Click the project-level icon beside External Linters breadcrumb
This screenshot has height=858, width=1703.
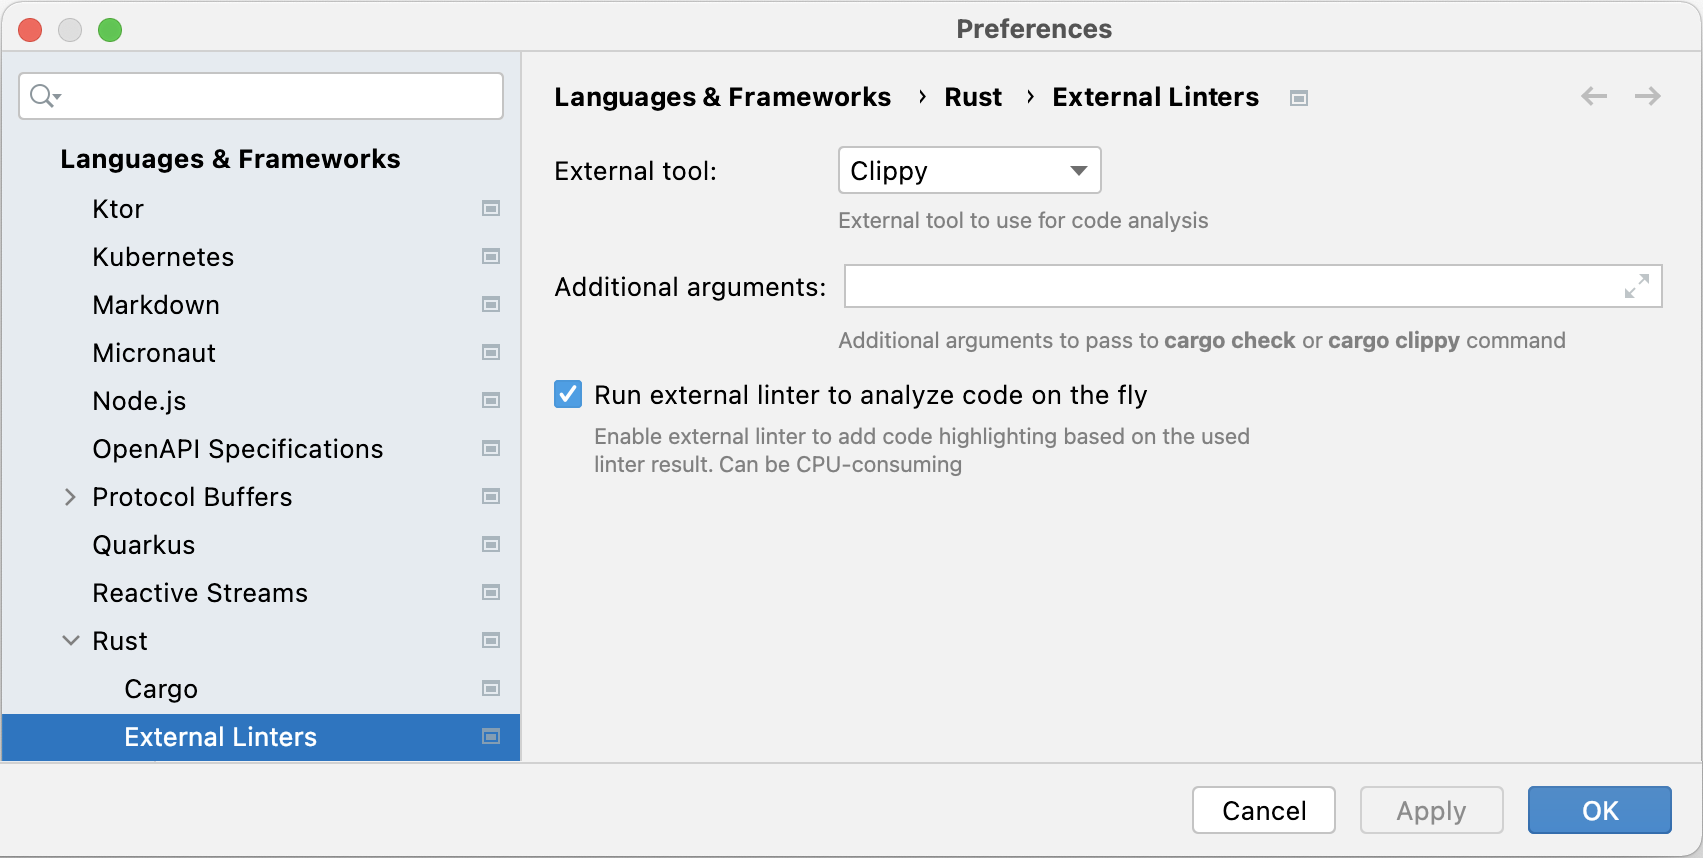[1298, 98]
